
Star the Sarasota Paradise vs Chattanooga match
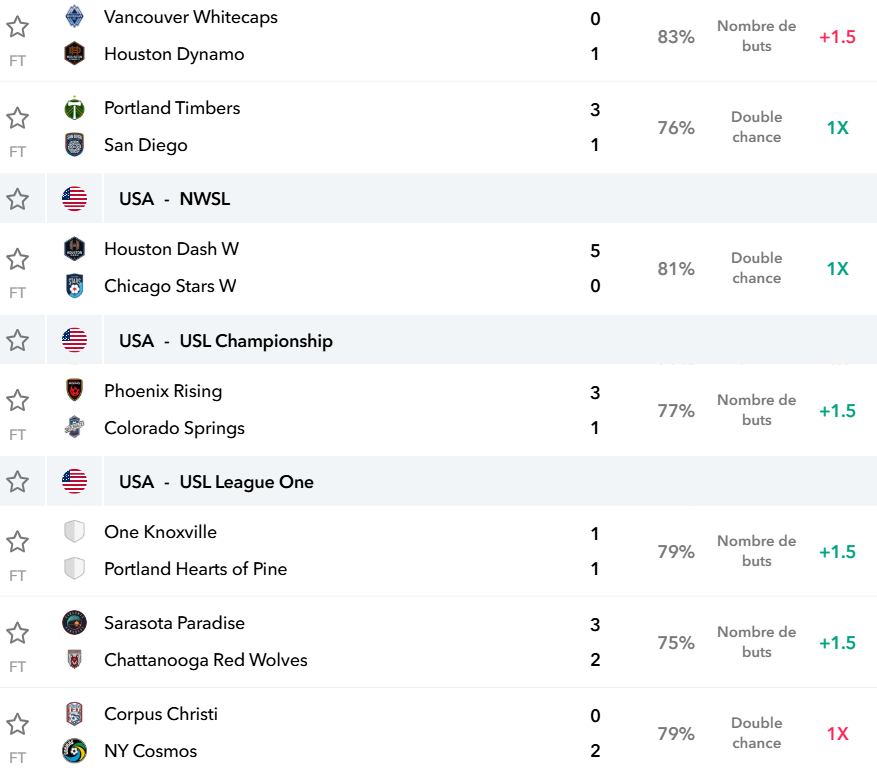pyautogui.click(x=17, y=633)
